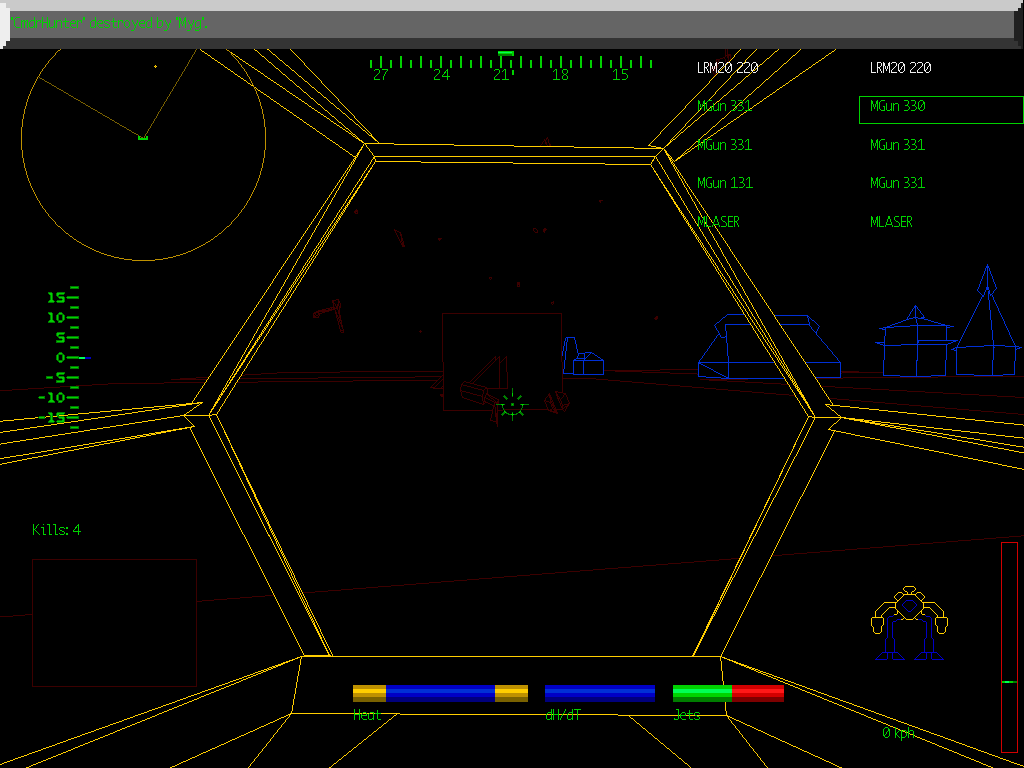Screen dimensions: 1024x768
Task: Click the circular radar display
Action: pyautogui.click(x=143, y=139)
